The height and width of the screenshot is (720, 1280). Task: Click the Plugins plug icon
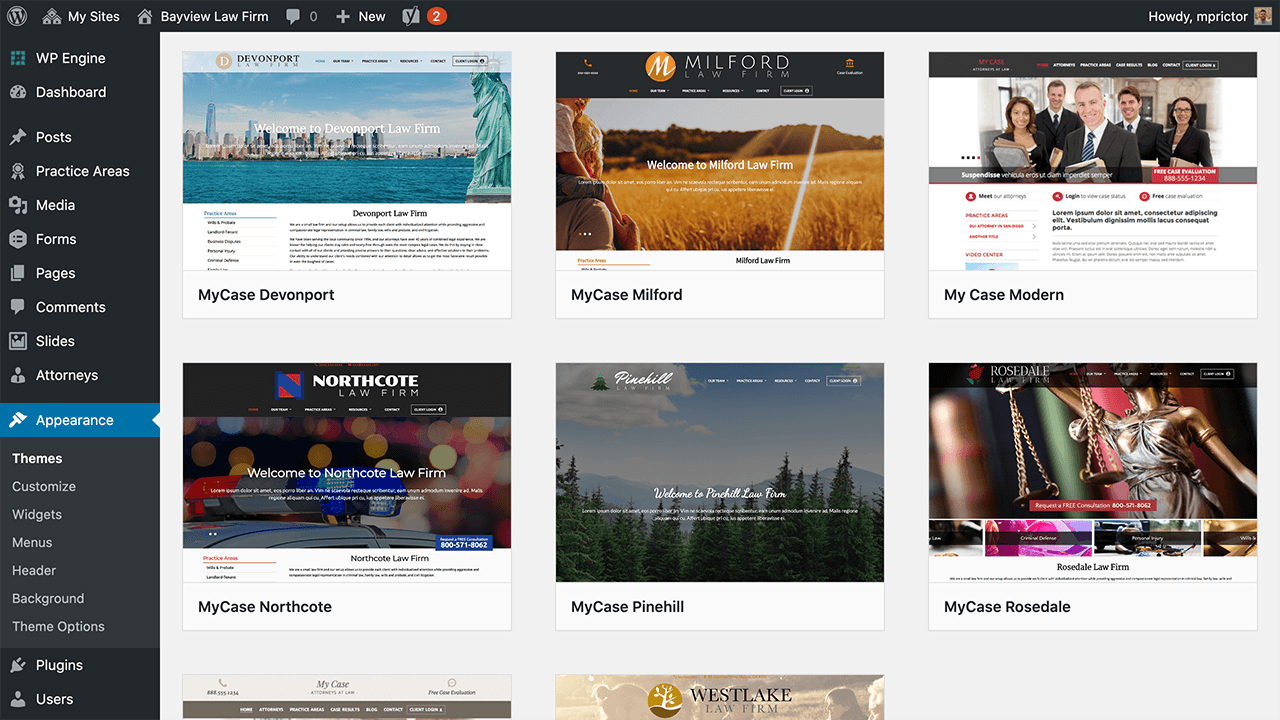20,664
